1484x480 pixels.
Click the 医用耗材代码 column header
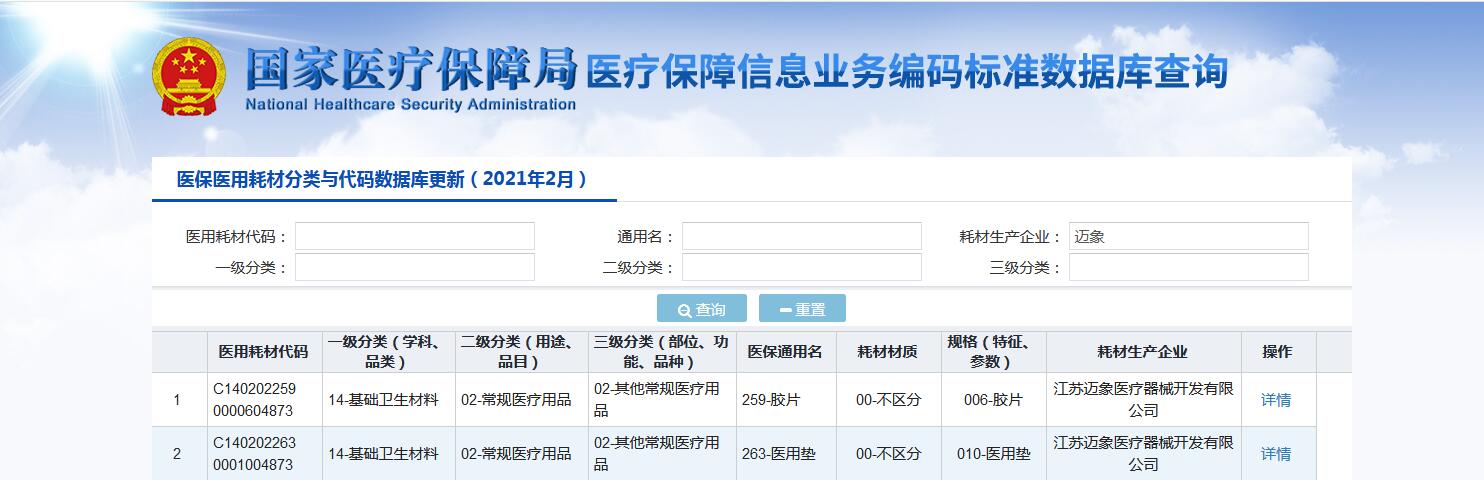click(x=264, y=352)
